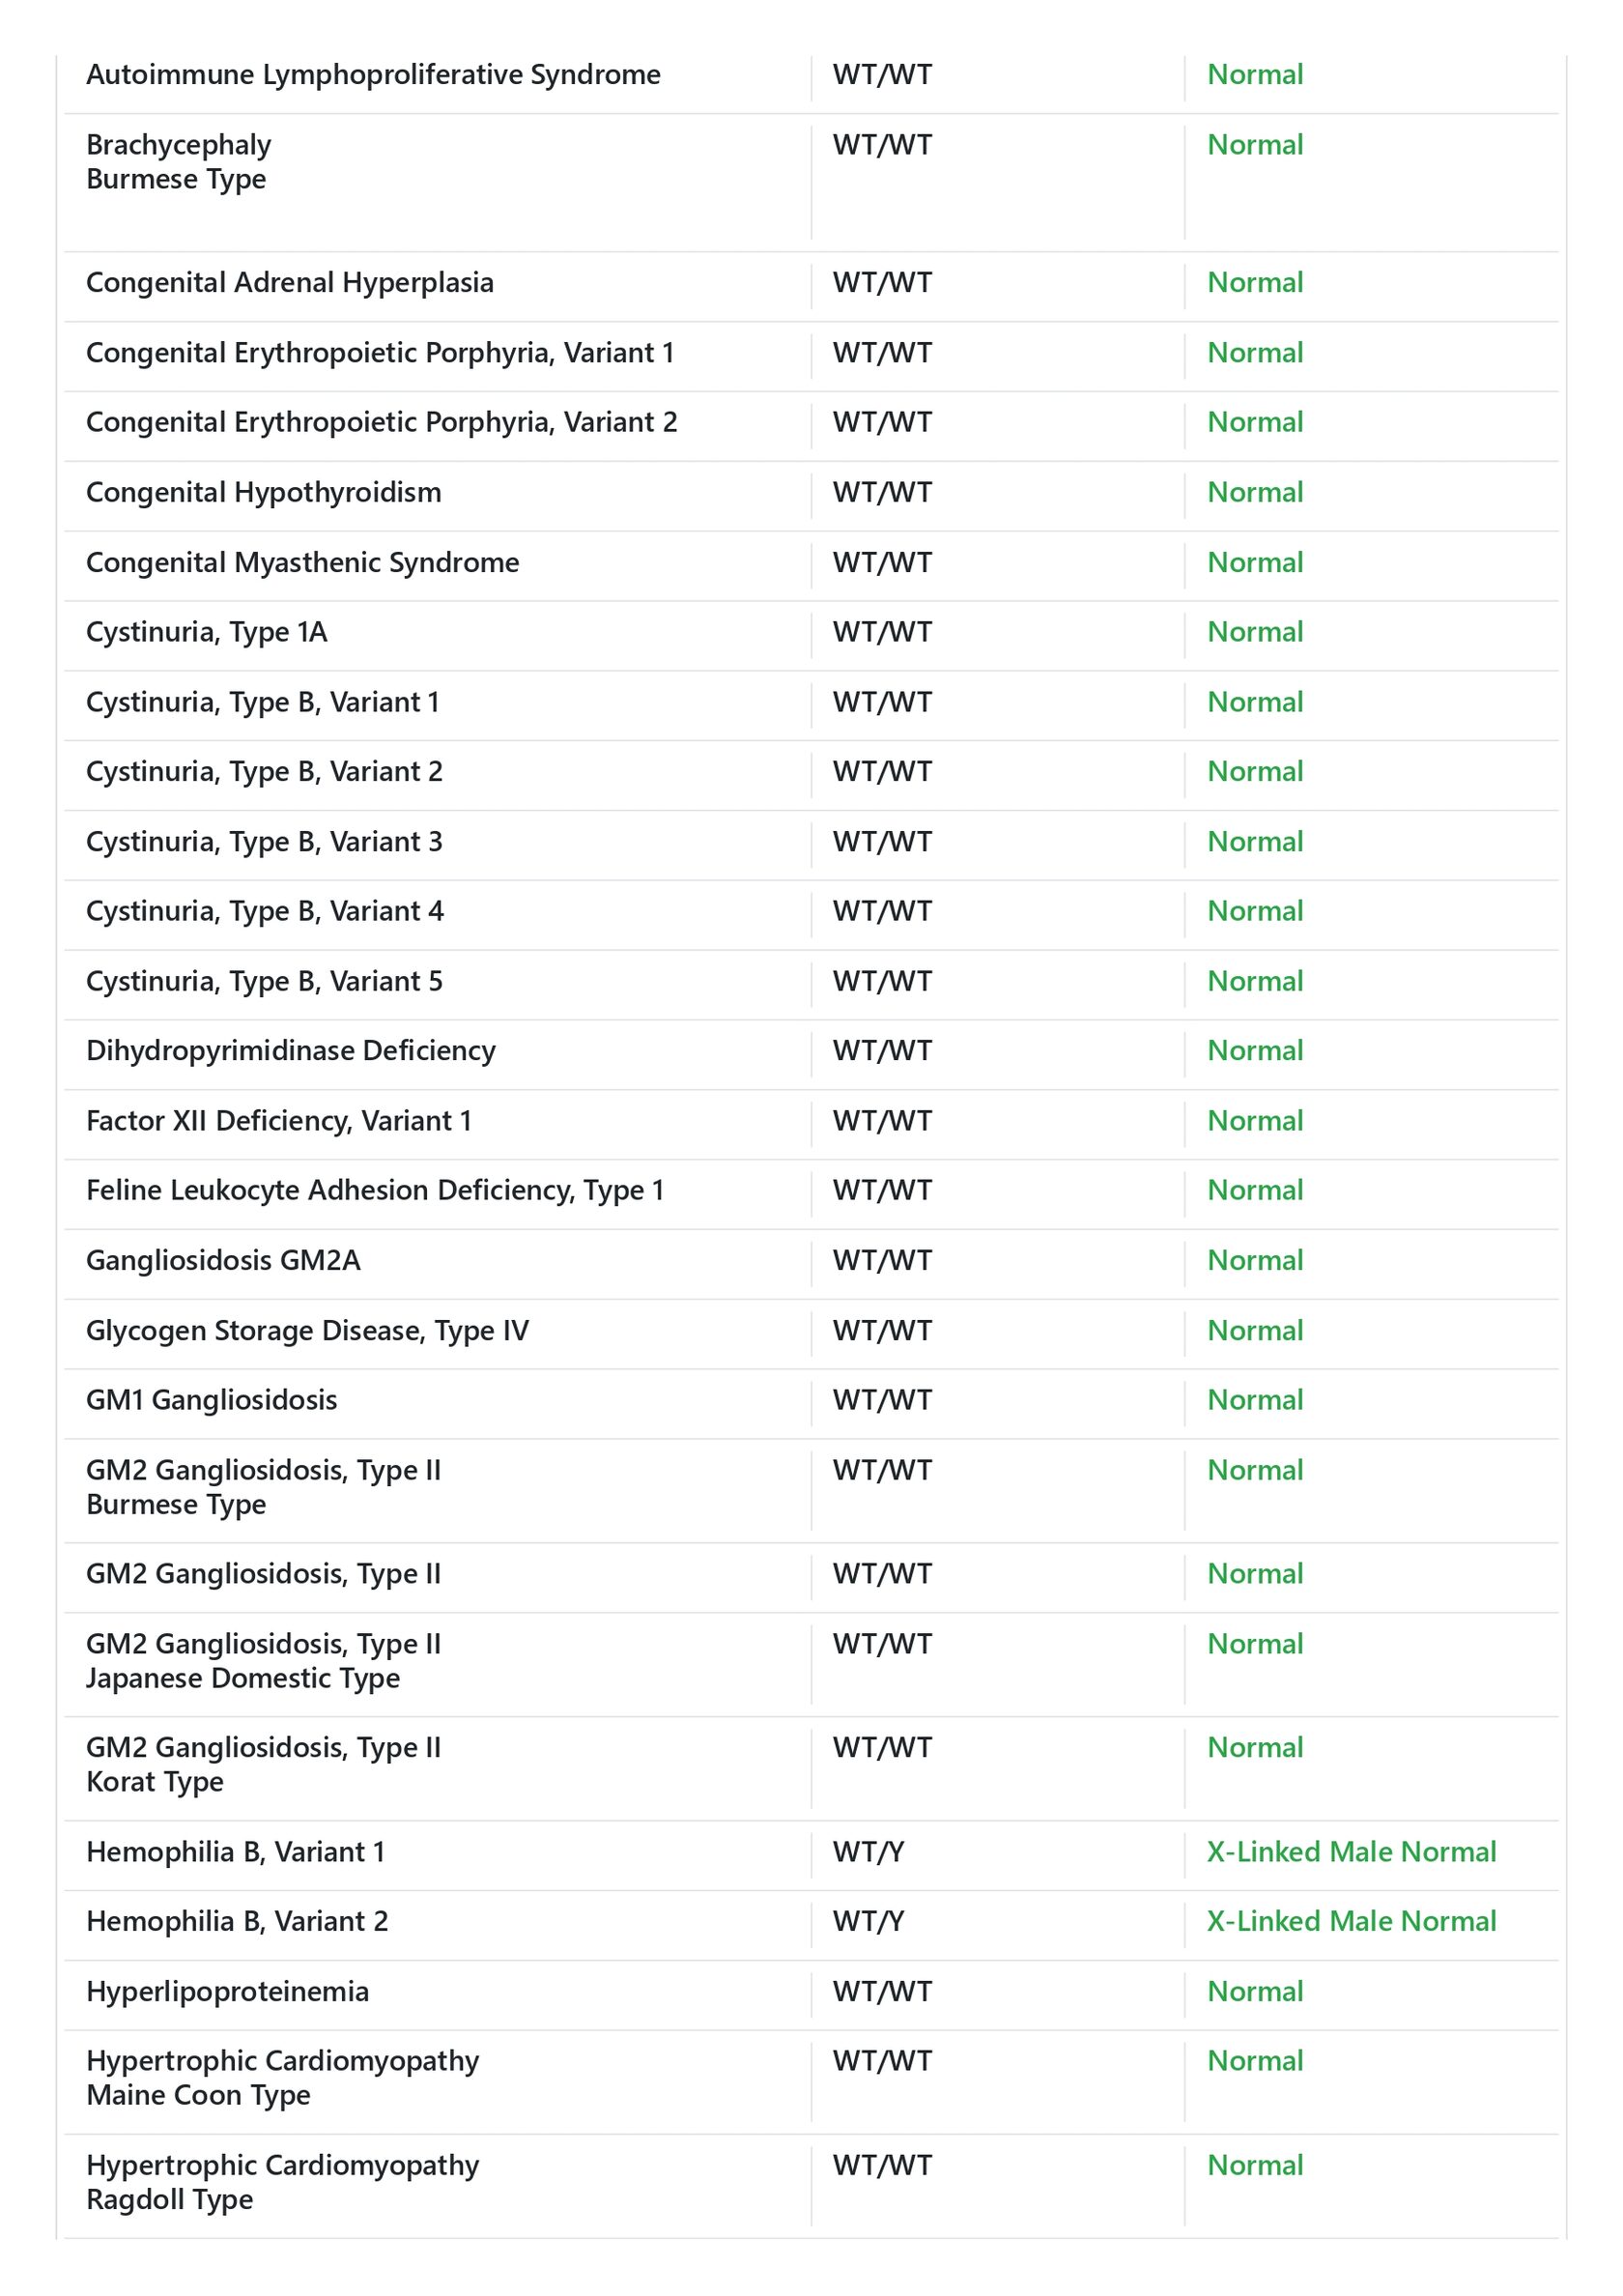
Task: Click WT/WT genotype for Cystinuria Type B Variant 3
Action: (x=882, y=842)
